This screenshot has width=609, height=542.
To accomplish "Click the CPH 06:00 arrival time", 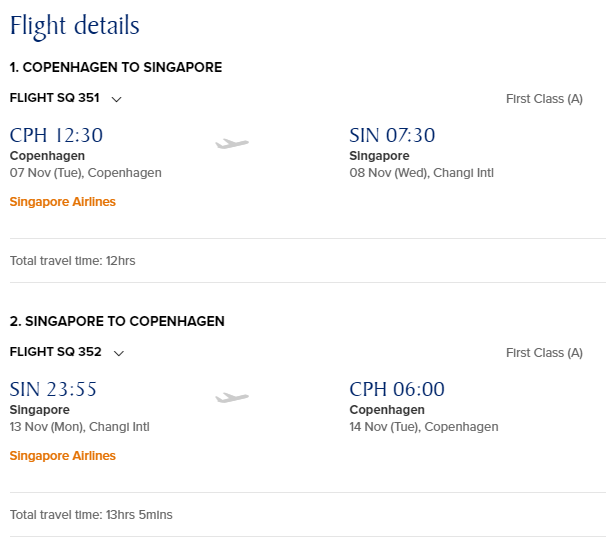I will 397,390.
